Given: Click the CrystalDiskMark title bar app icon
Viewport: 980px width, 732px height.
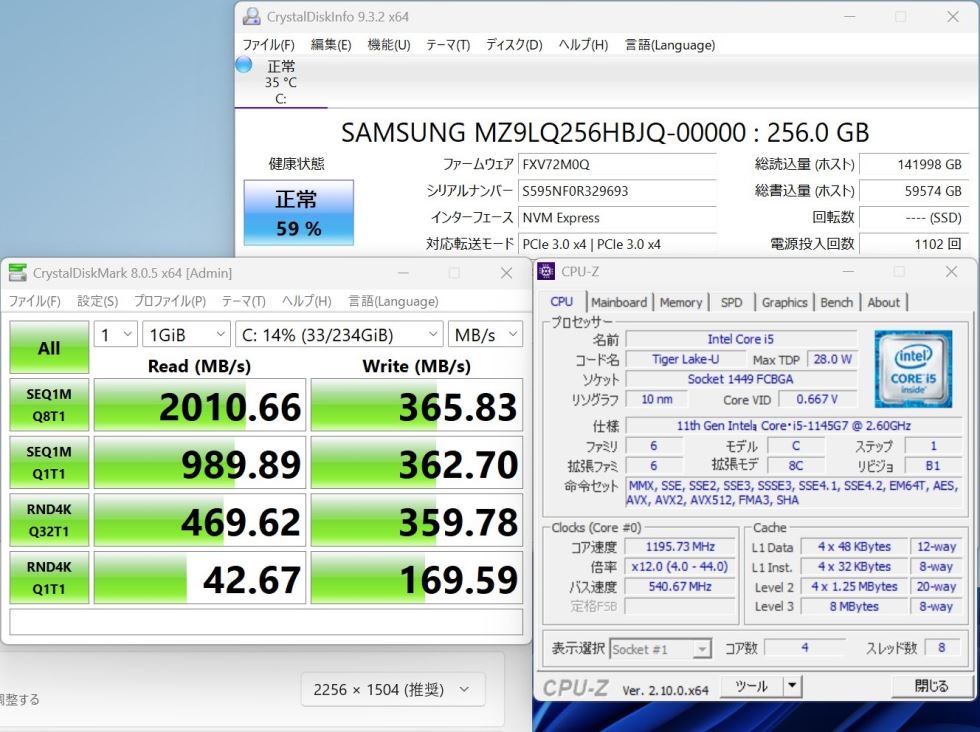Looking at the screenshot, I should click(18, 273).
